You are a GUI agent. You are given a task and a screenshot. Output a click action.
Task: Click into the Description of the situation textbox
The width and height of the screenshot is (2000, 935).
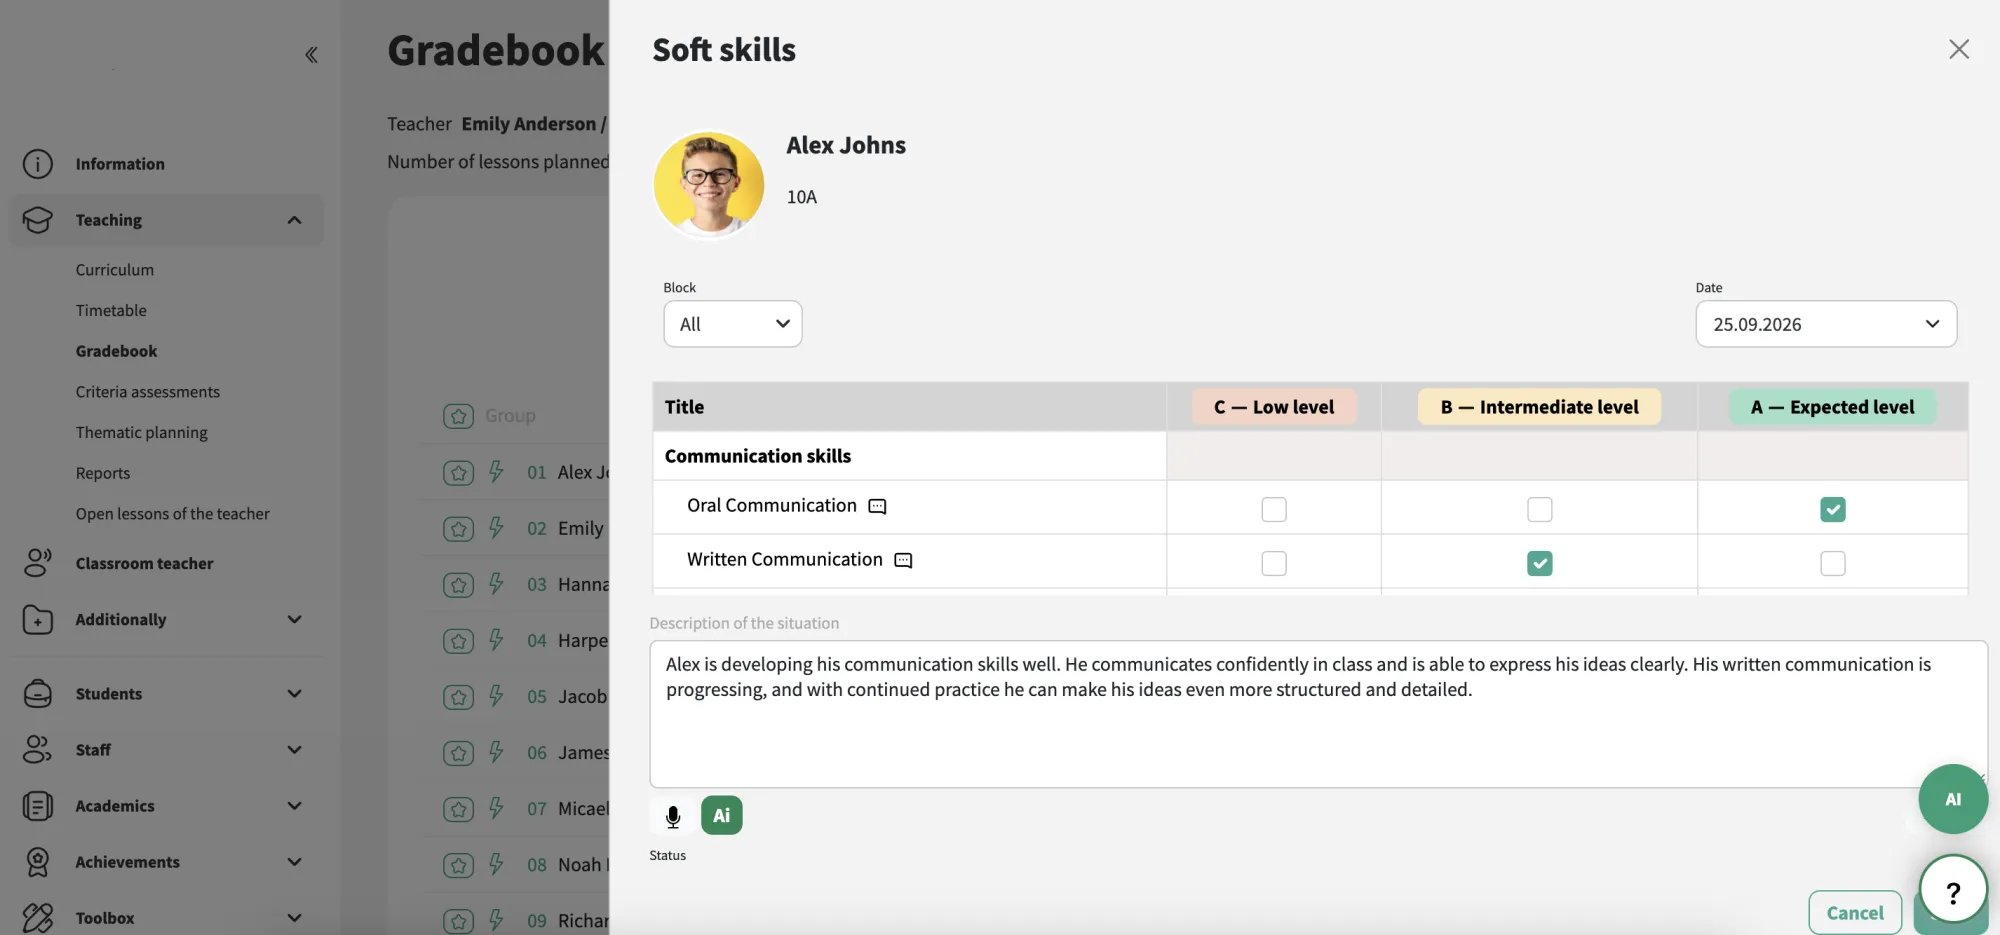(1318, 714)
